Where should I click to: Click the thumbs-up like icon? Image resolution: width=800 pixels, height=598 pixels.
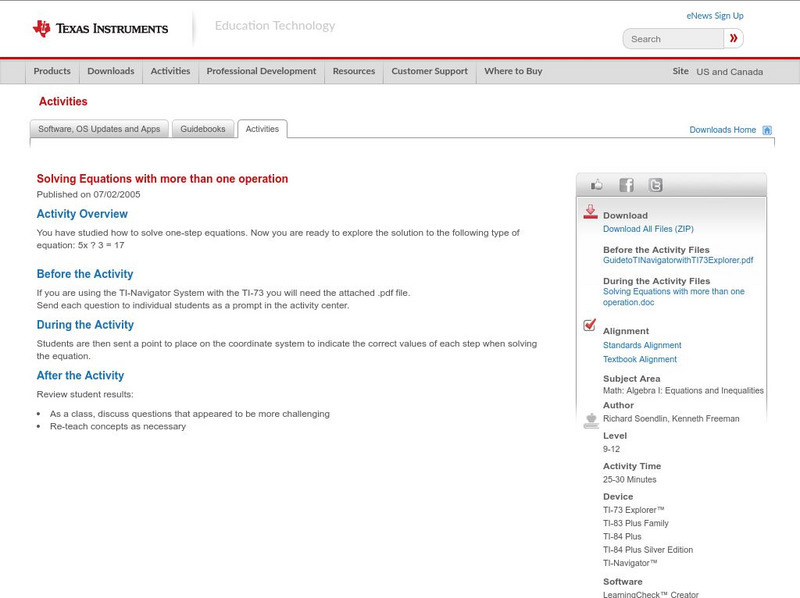596,185
